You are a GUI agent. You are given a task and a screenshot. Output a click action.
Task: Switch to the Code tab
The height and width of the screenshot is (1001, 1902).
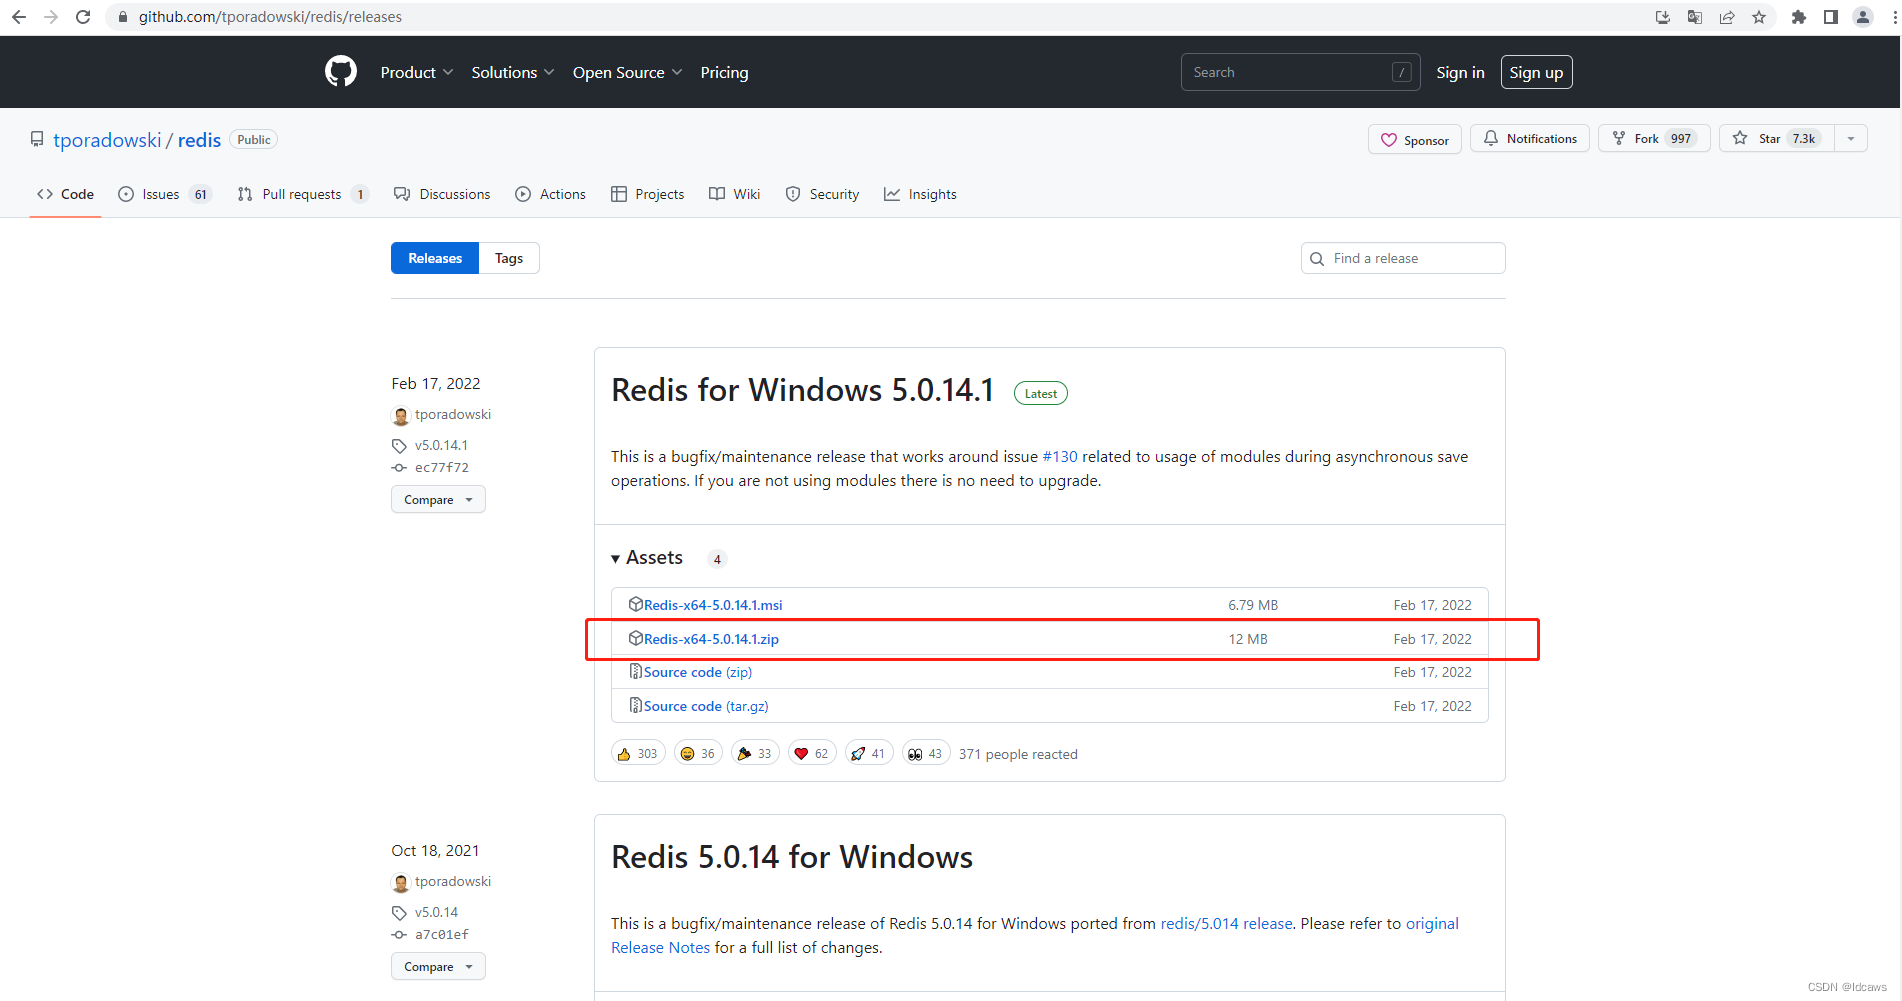click(x=66, y=194)
